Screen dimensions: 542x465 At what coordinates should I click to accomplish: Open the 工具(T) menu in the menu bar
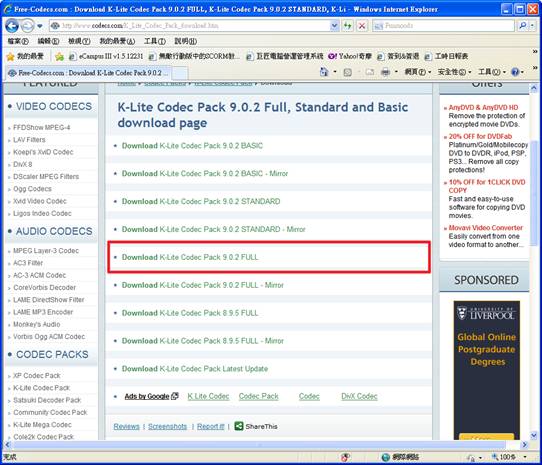(155, 41)
